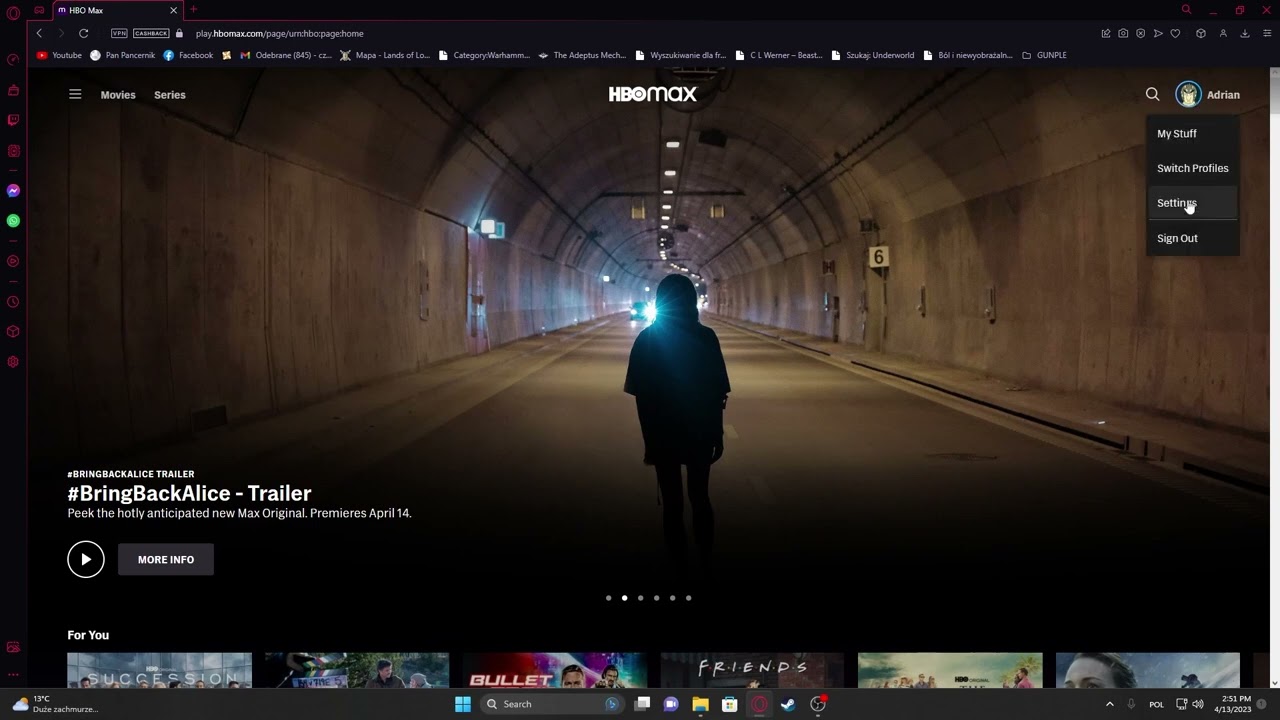The image size is (1280, 720).
Task: Go back to the previous page
Action: click(39, 33)
